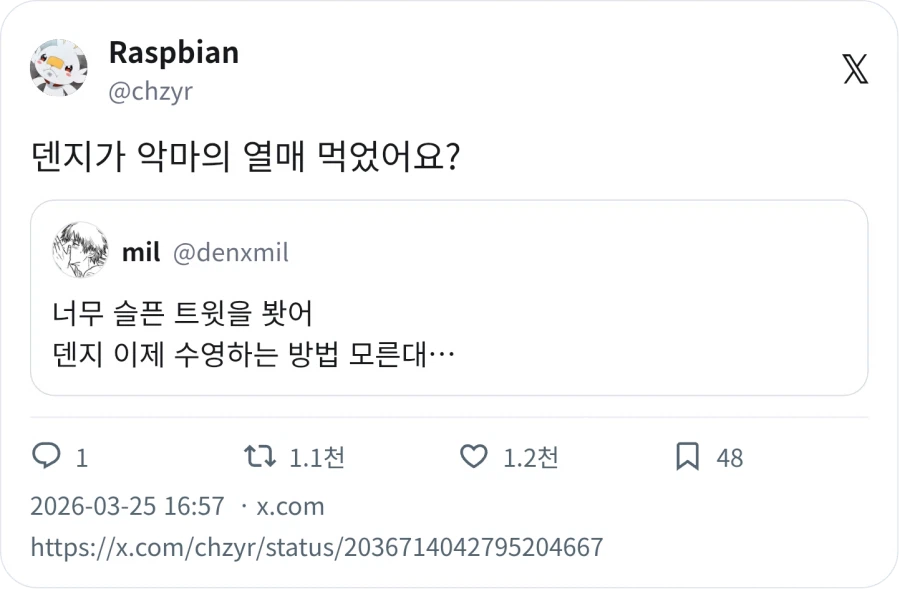Click the timestamp 2026-03-25 16:57

click(x=127, y=507)
